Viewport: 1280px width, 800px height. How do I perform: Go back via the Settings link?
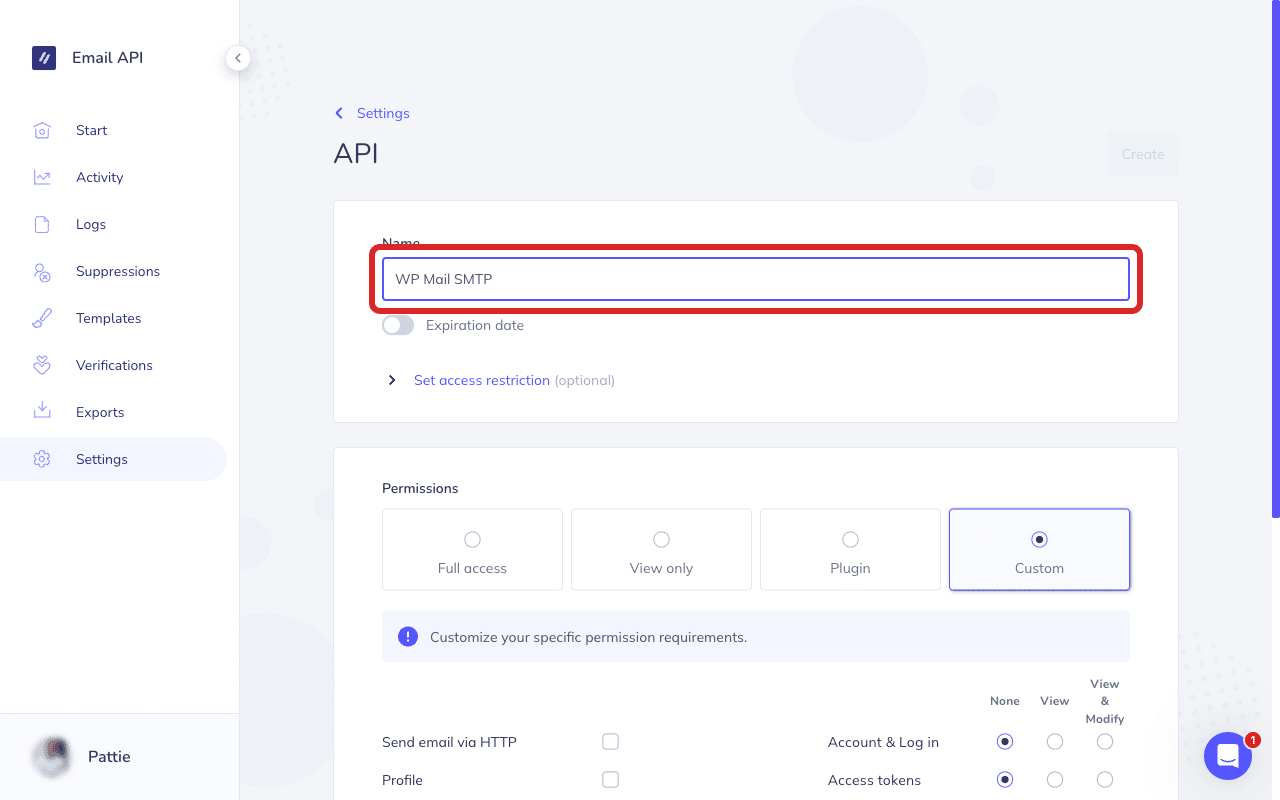click(x=383, y=113)
